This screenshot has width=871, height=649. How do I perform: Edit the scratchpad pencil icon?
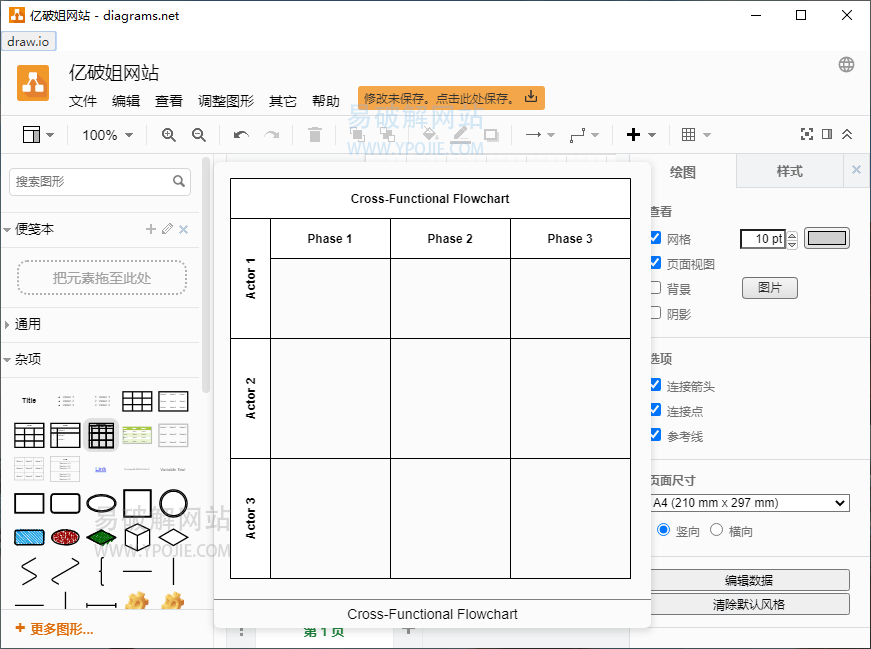[167, 229]
